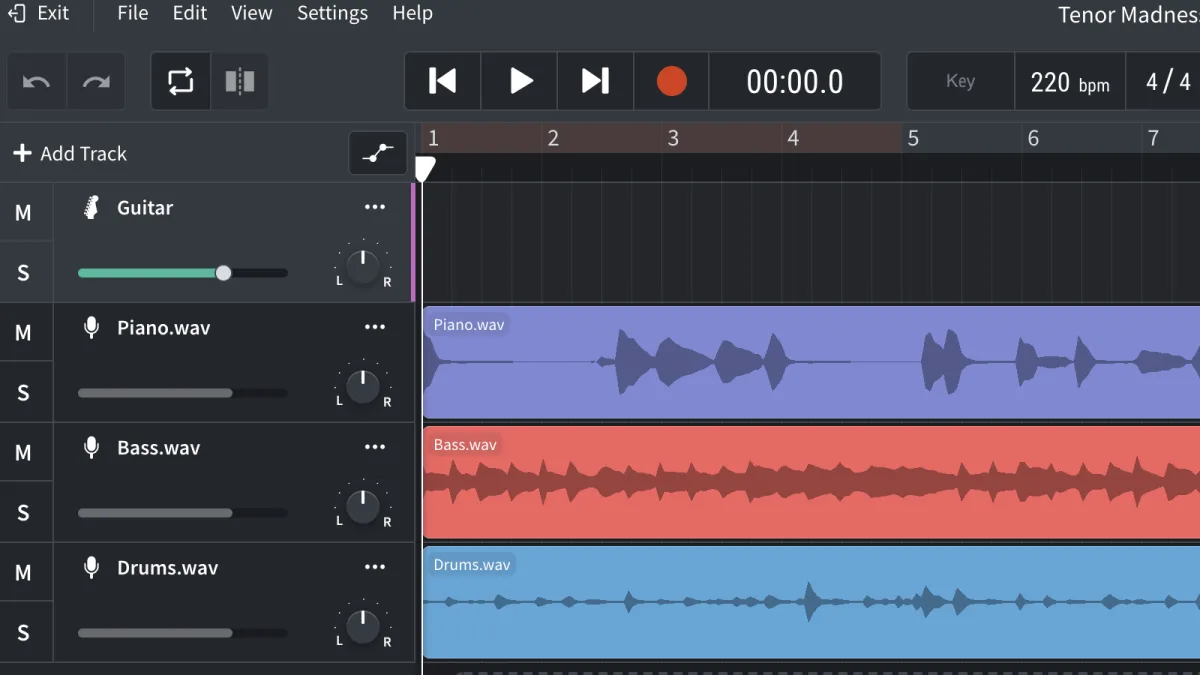Click the undo arrow icon

point(37,82)
